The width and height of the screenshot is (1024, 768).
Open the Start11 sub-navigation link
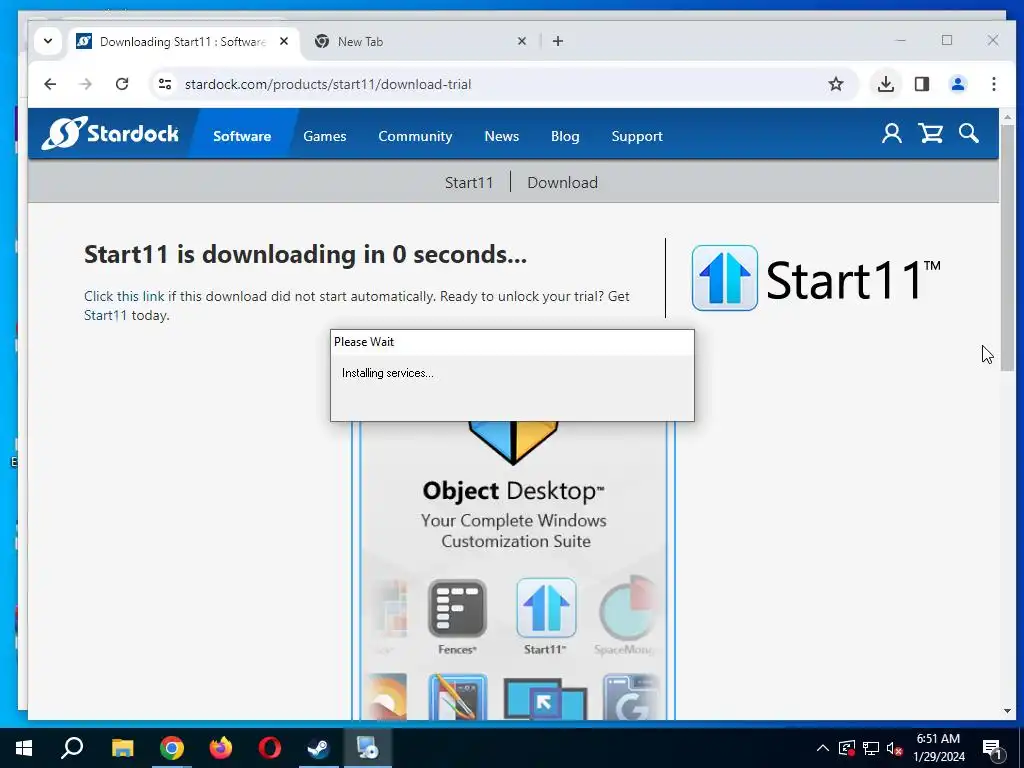tap(469, 182)
